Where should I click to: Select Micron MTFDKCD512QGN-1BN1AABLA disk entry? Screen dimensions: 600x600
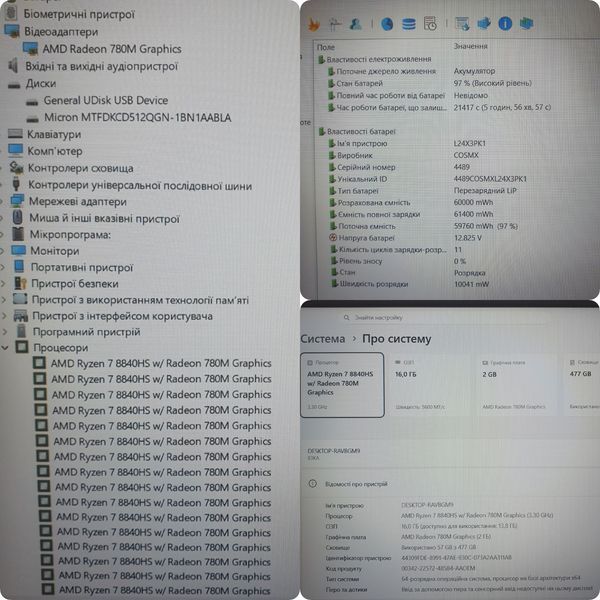pos(137,117)
